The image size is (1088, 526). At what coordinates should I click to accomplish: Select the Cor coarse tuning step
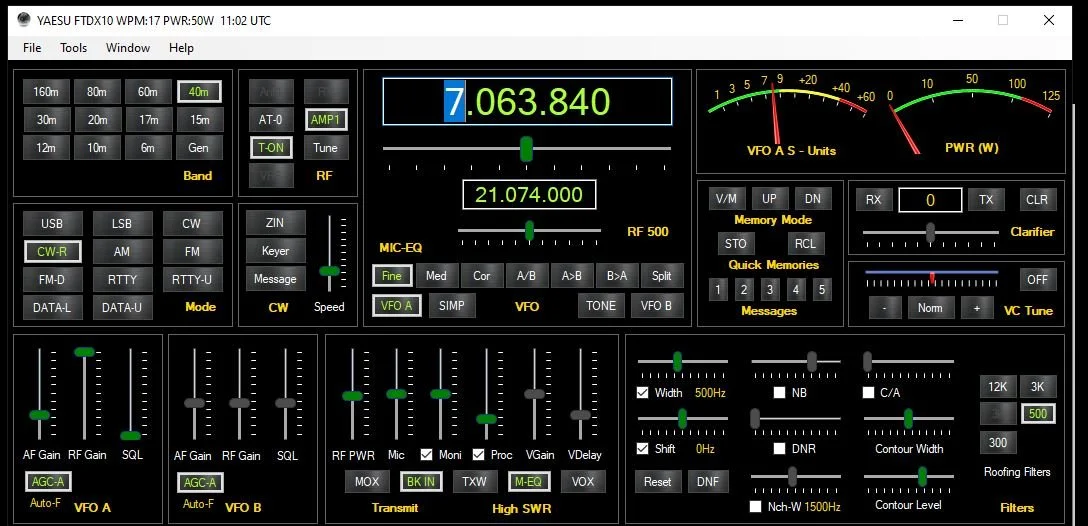482,275
